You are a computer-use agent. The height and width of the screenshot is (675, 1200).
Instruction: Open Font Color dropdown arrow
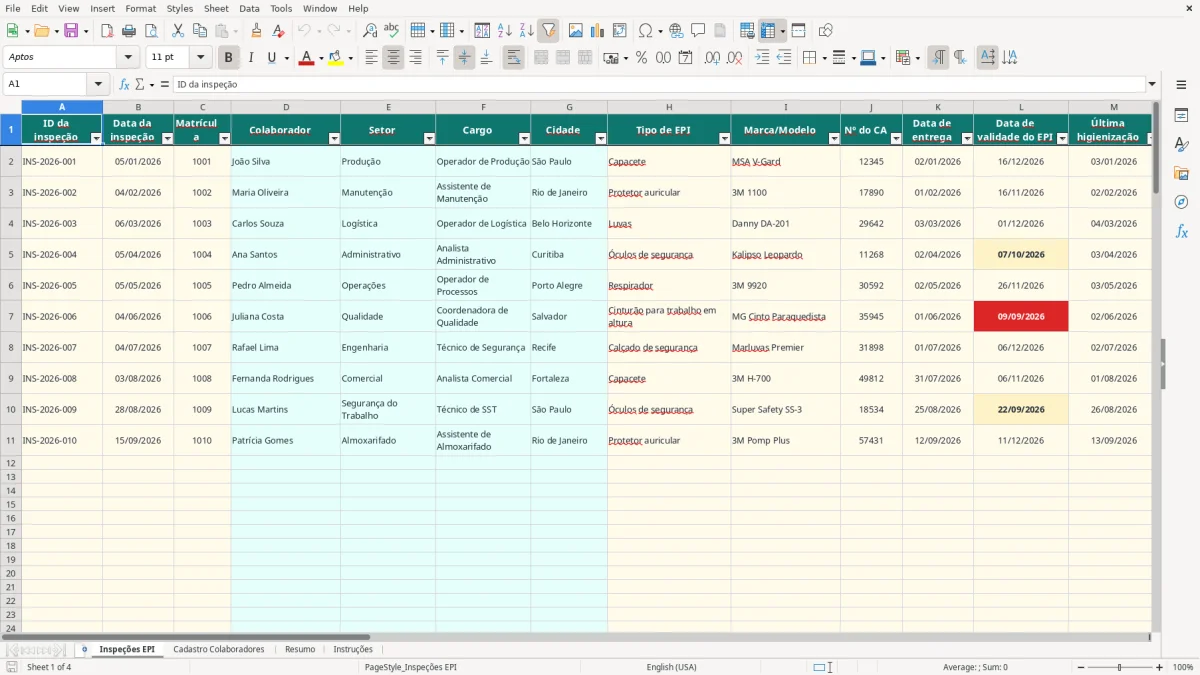[320, 58]
